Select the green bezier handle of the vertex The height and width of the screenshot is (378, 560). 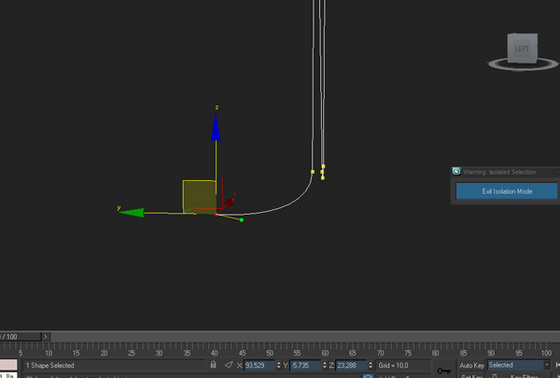tap(242, 220)
